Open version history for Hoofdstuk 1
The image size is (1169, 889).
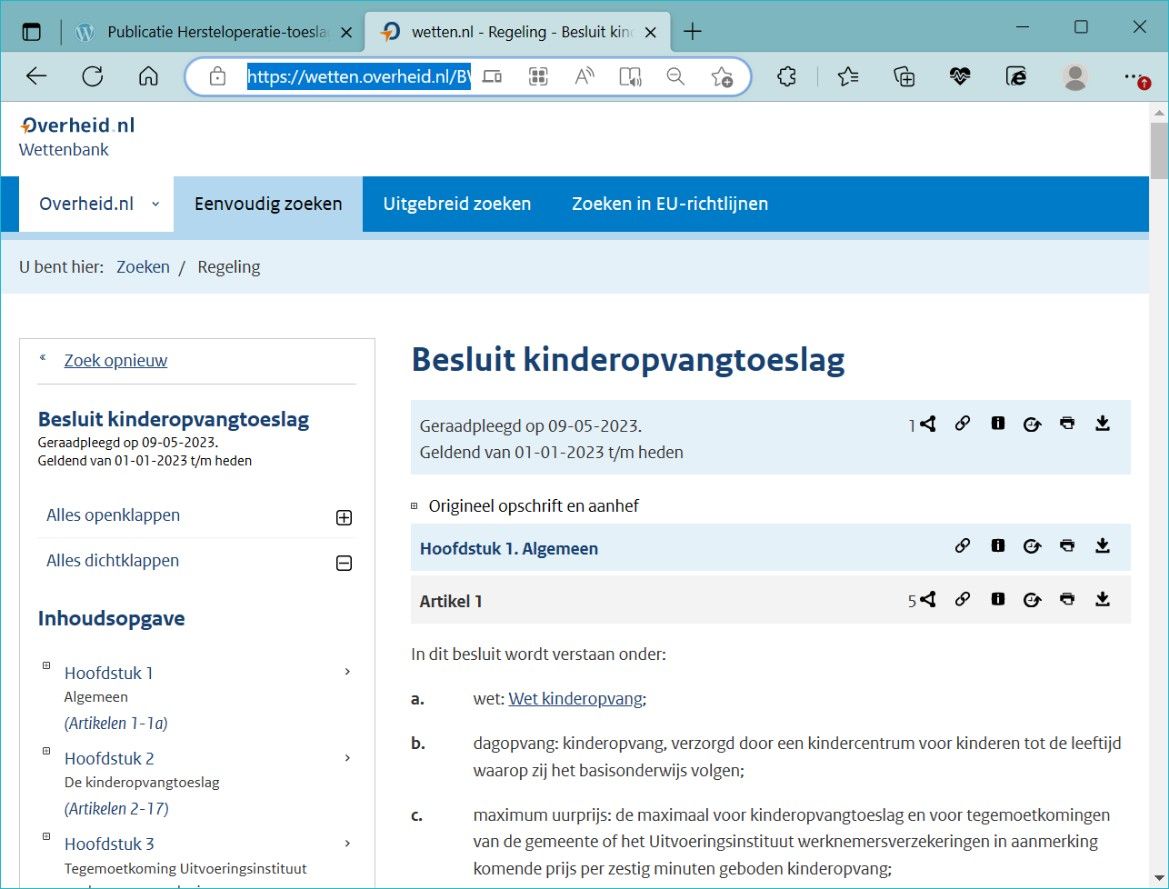[x=1032, y=547]
